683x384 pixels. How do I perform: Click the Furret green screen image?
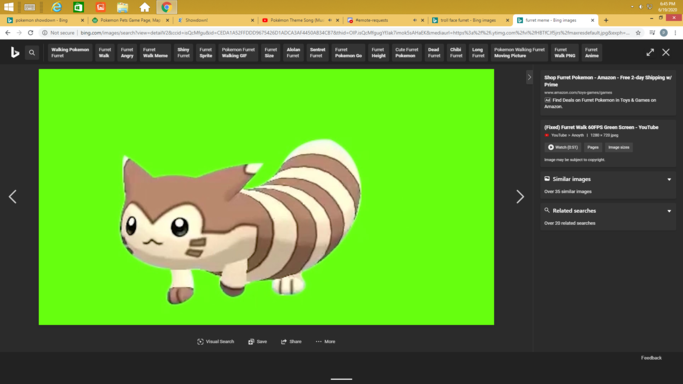tap(266, 197)
